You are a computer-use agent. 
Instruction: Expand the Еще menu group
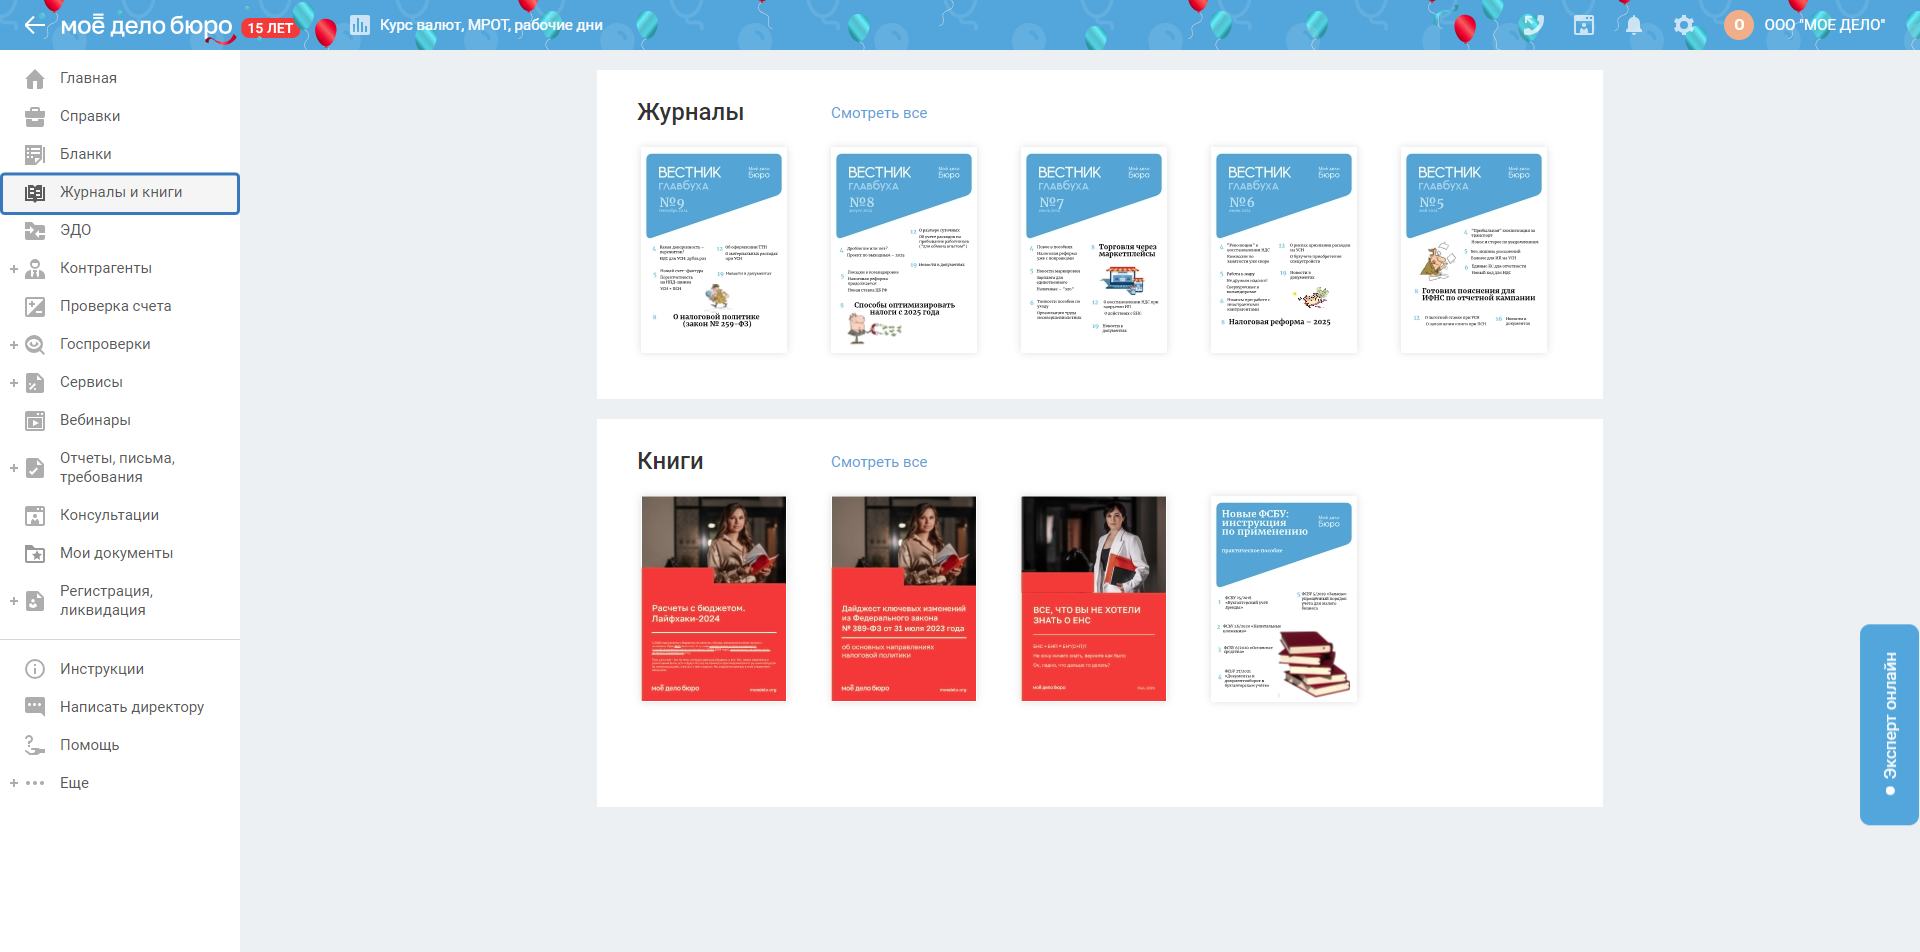(14, 783)
